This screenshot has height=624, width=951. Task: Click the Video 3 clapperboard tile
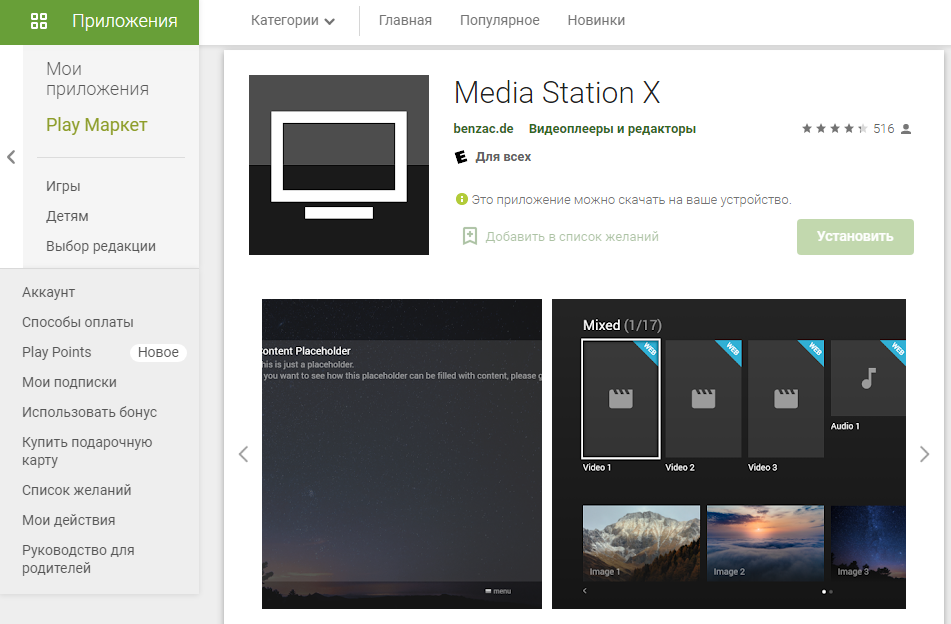pyautogui.click(x=786, y=398)
